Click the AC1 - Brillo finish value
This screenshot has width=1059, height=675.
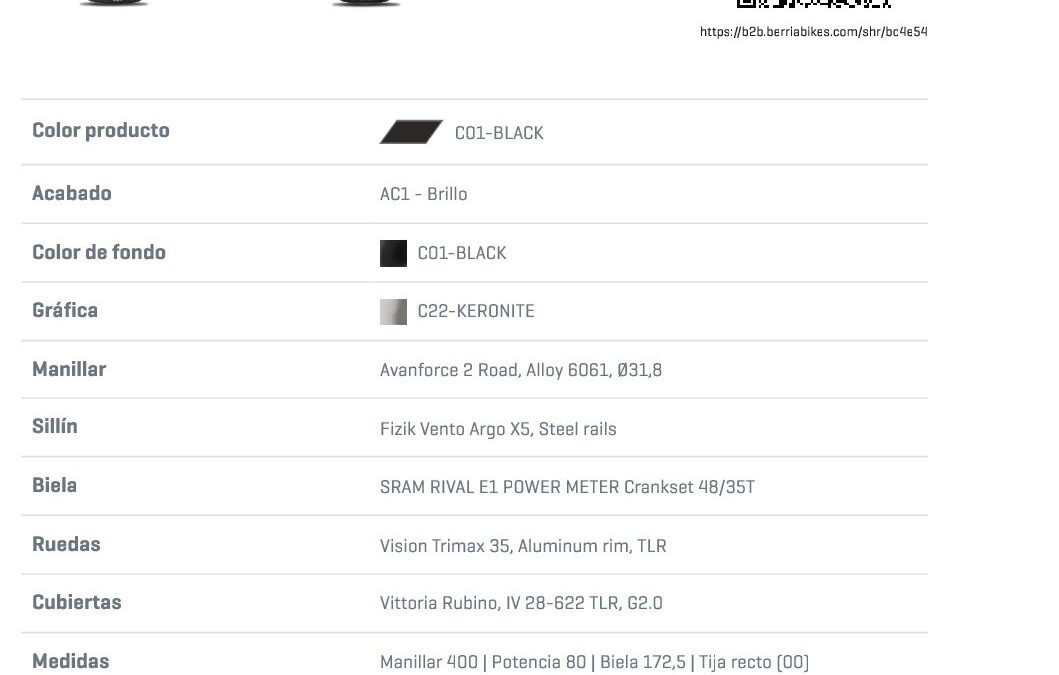(423, 194)
